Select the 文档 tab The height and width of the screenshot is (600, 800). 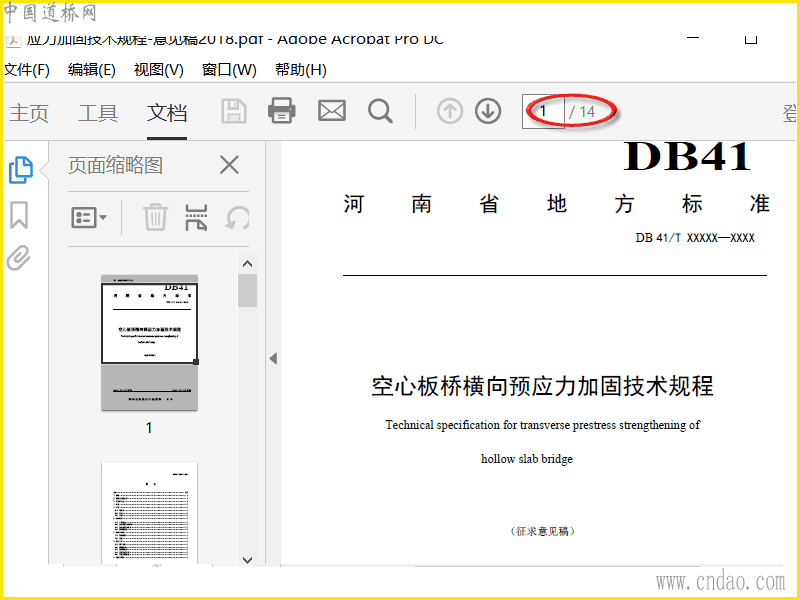(x=167, y=113)
